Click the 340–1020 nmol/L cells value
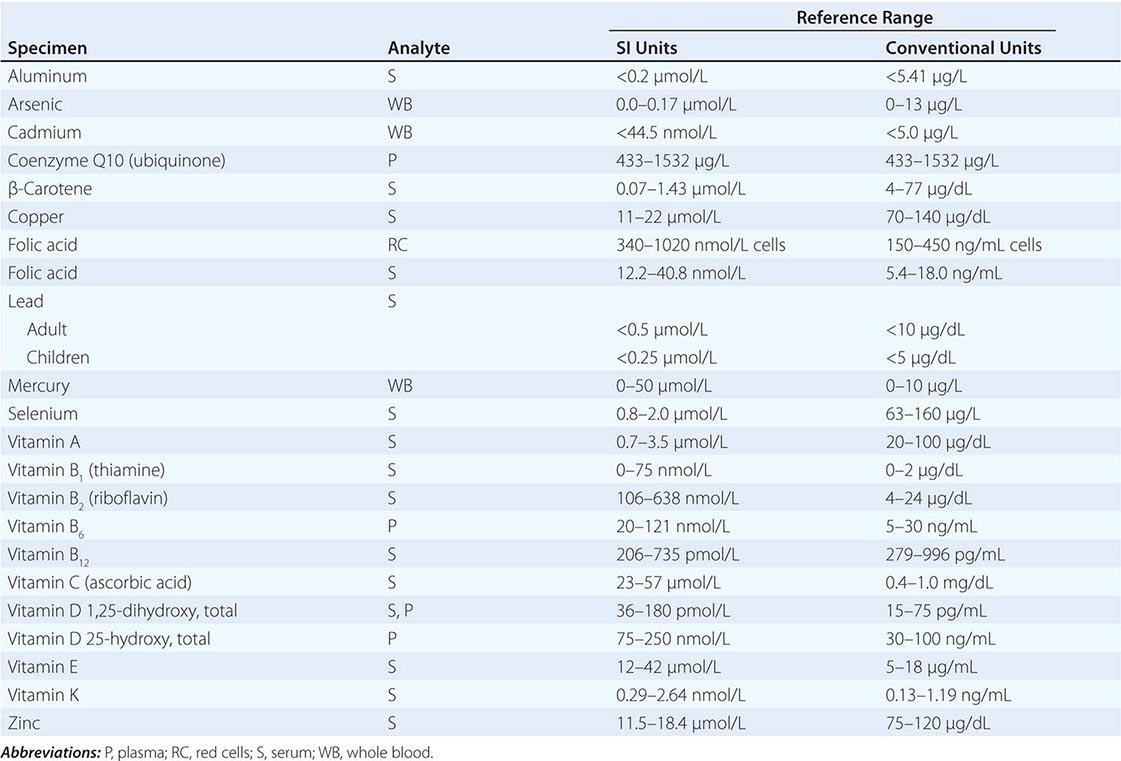The image size is (1121, 761). (x=700, y=245)
